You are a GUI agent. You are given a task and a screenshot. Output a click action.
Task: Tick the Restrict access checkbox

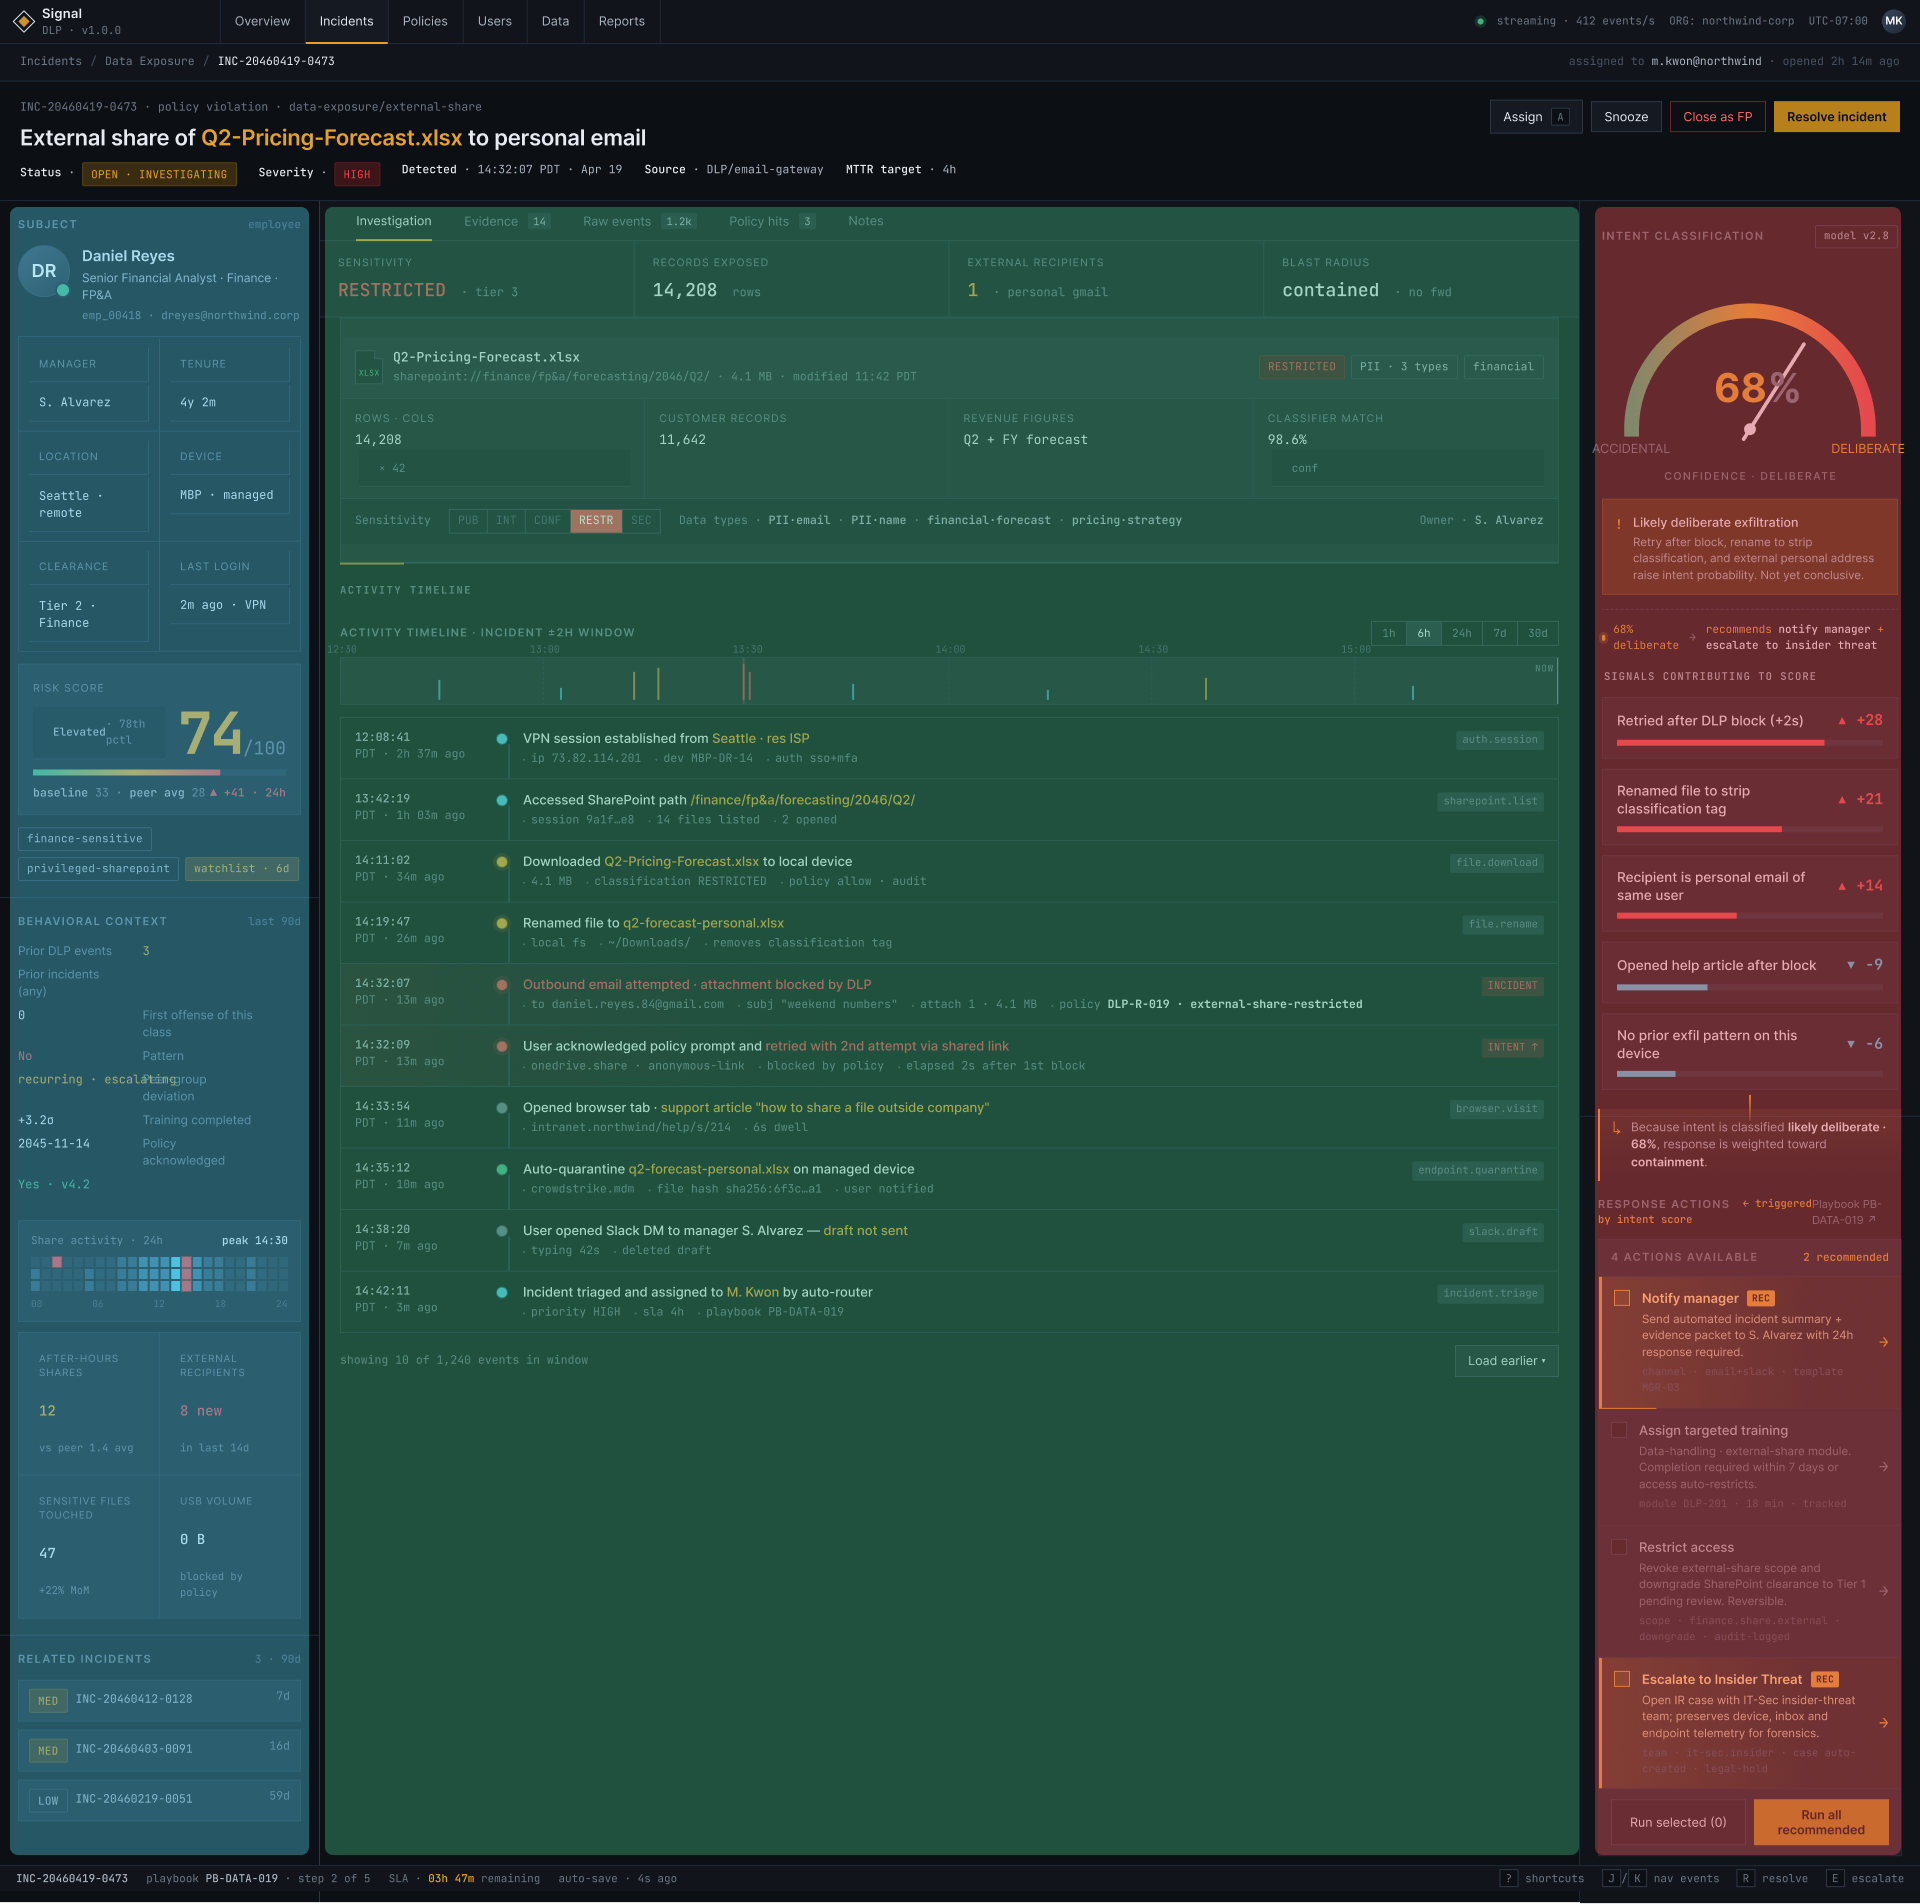tap(1619, 1548)
